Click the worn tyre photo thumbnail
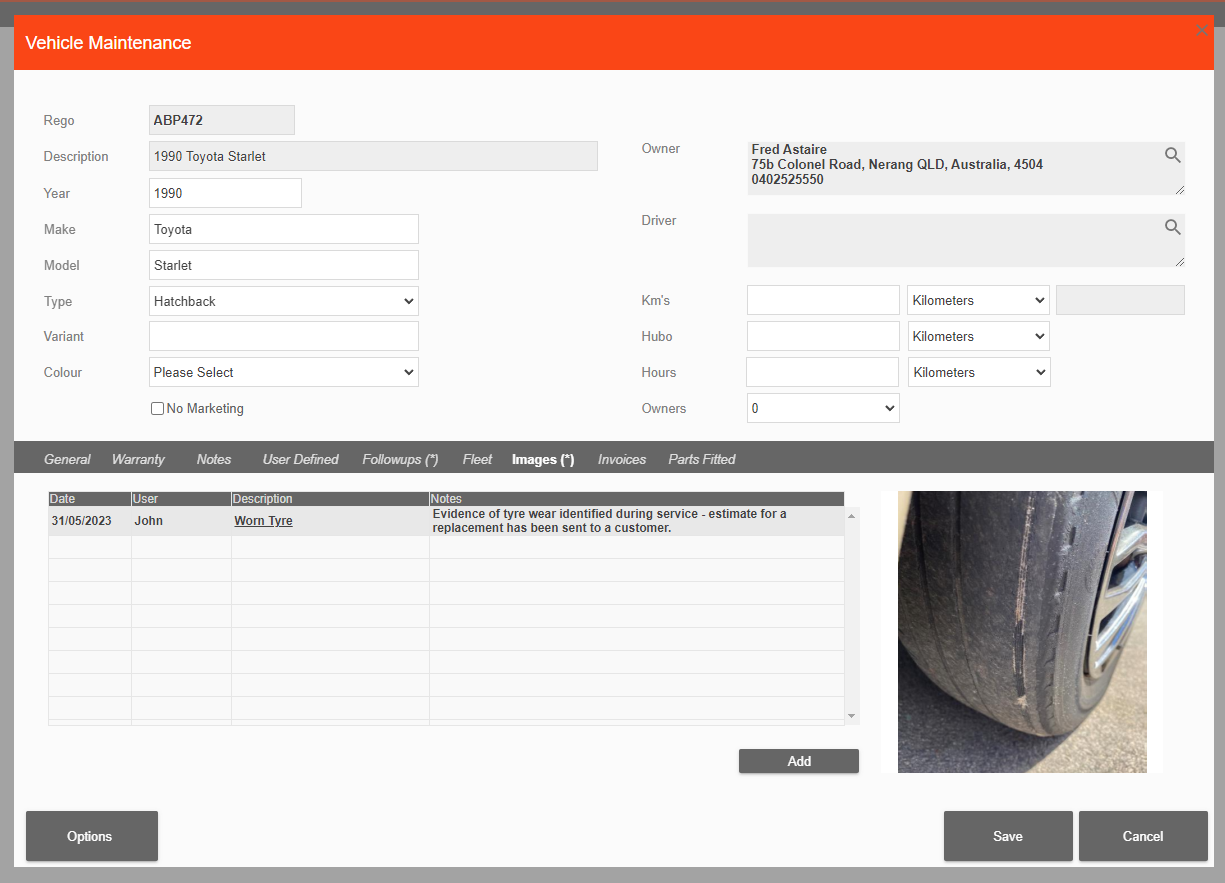Viewport: 1225px width, 883px height. click(1021, 631)
